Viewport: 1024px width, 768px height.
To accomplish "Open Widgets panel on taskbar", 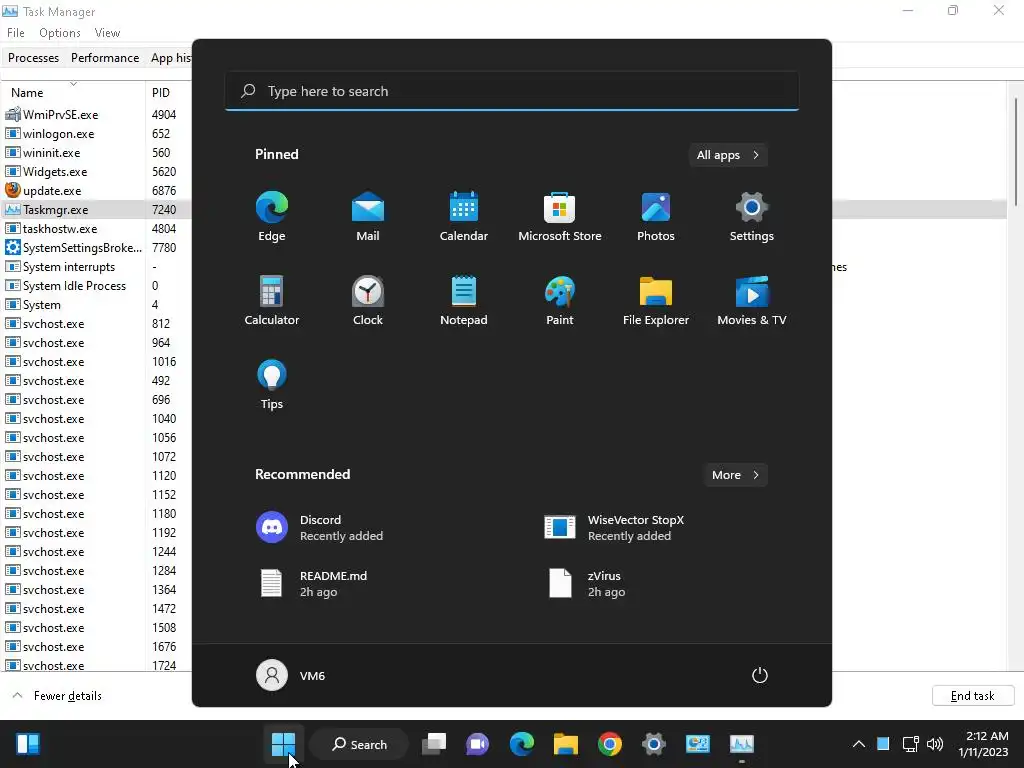I will (27, 744).
